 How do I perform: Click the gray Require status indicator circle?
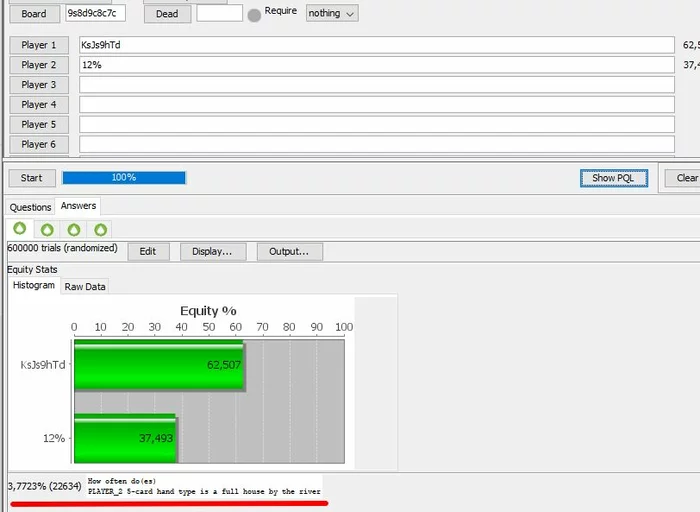(254, 16)
